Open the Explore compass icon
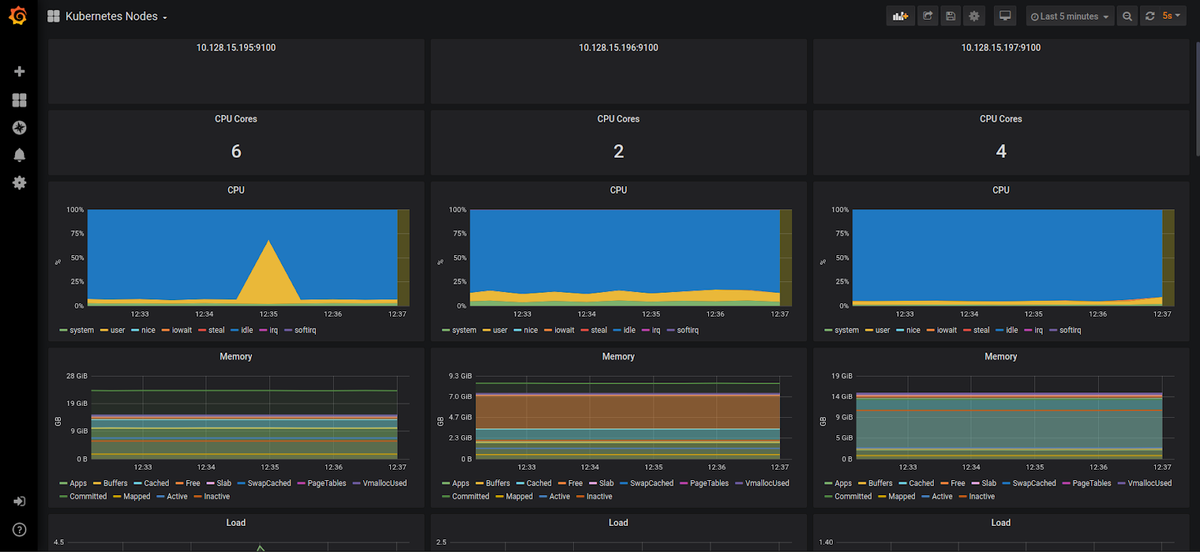The height and width of the screenshot is (552, 1200). 19,128
